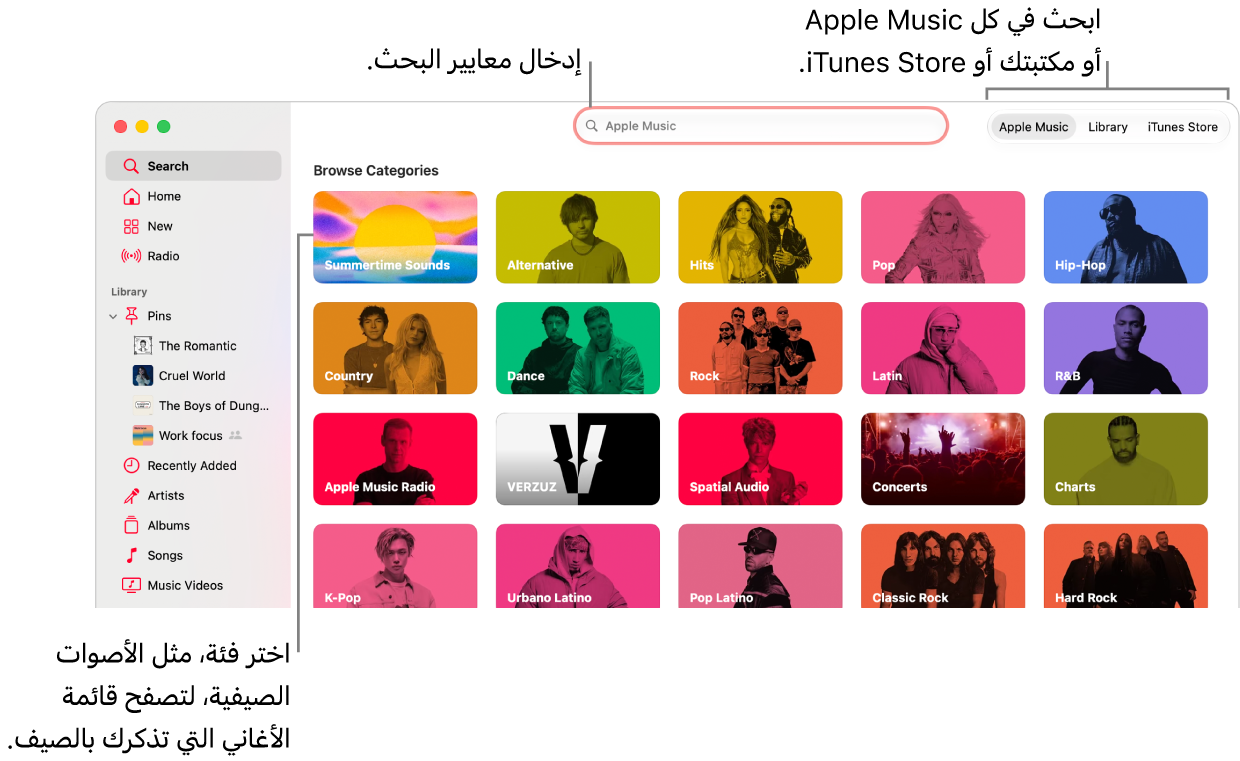This screenshot has width=1240, height=761.
Task: Open the Rock category tile
Action: tap(760, 348)
